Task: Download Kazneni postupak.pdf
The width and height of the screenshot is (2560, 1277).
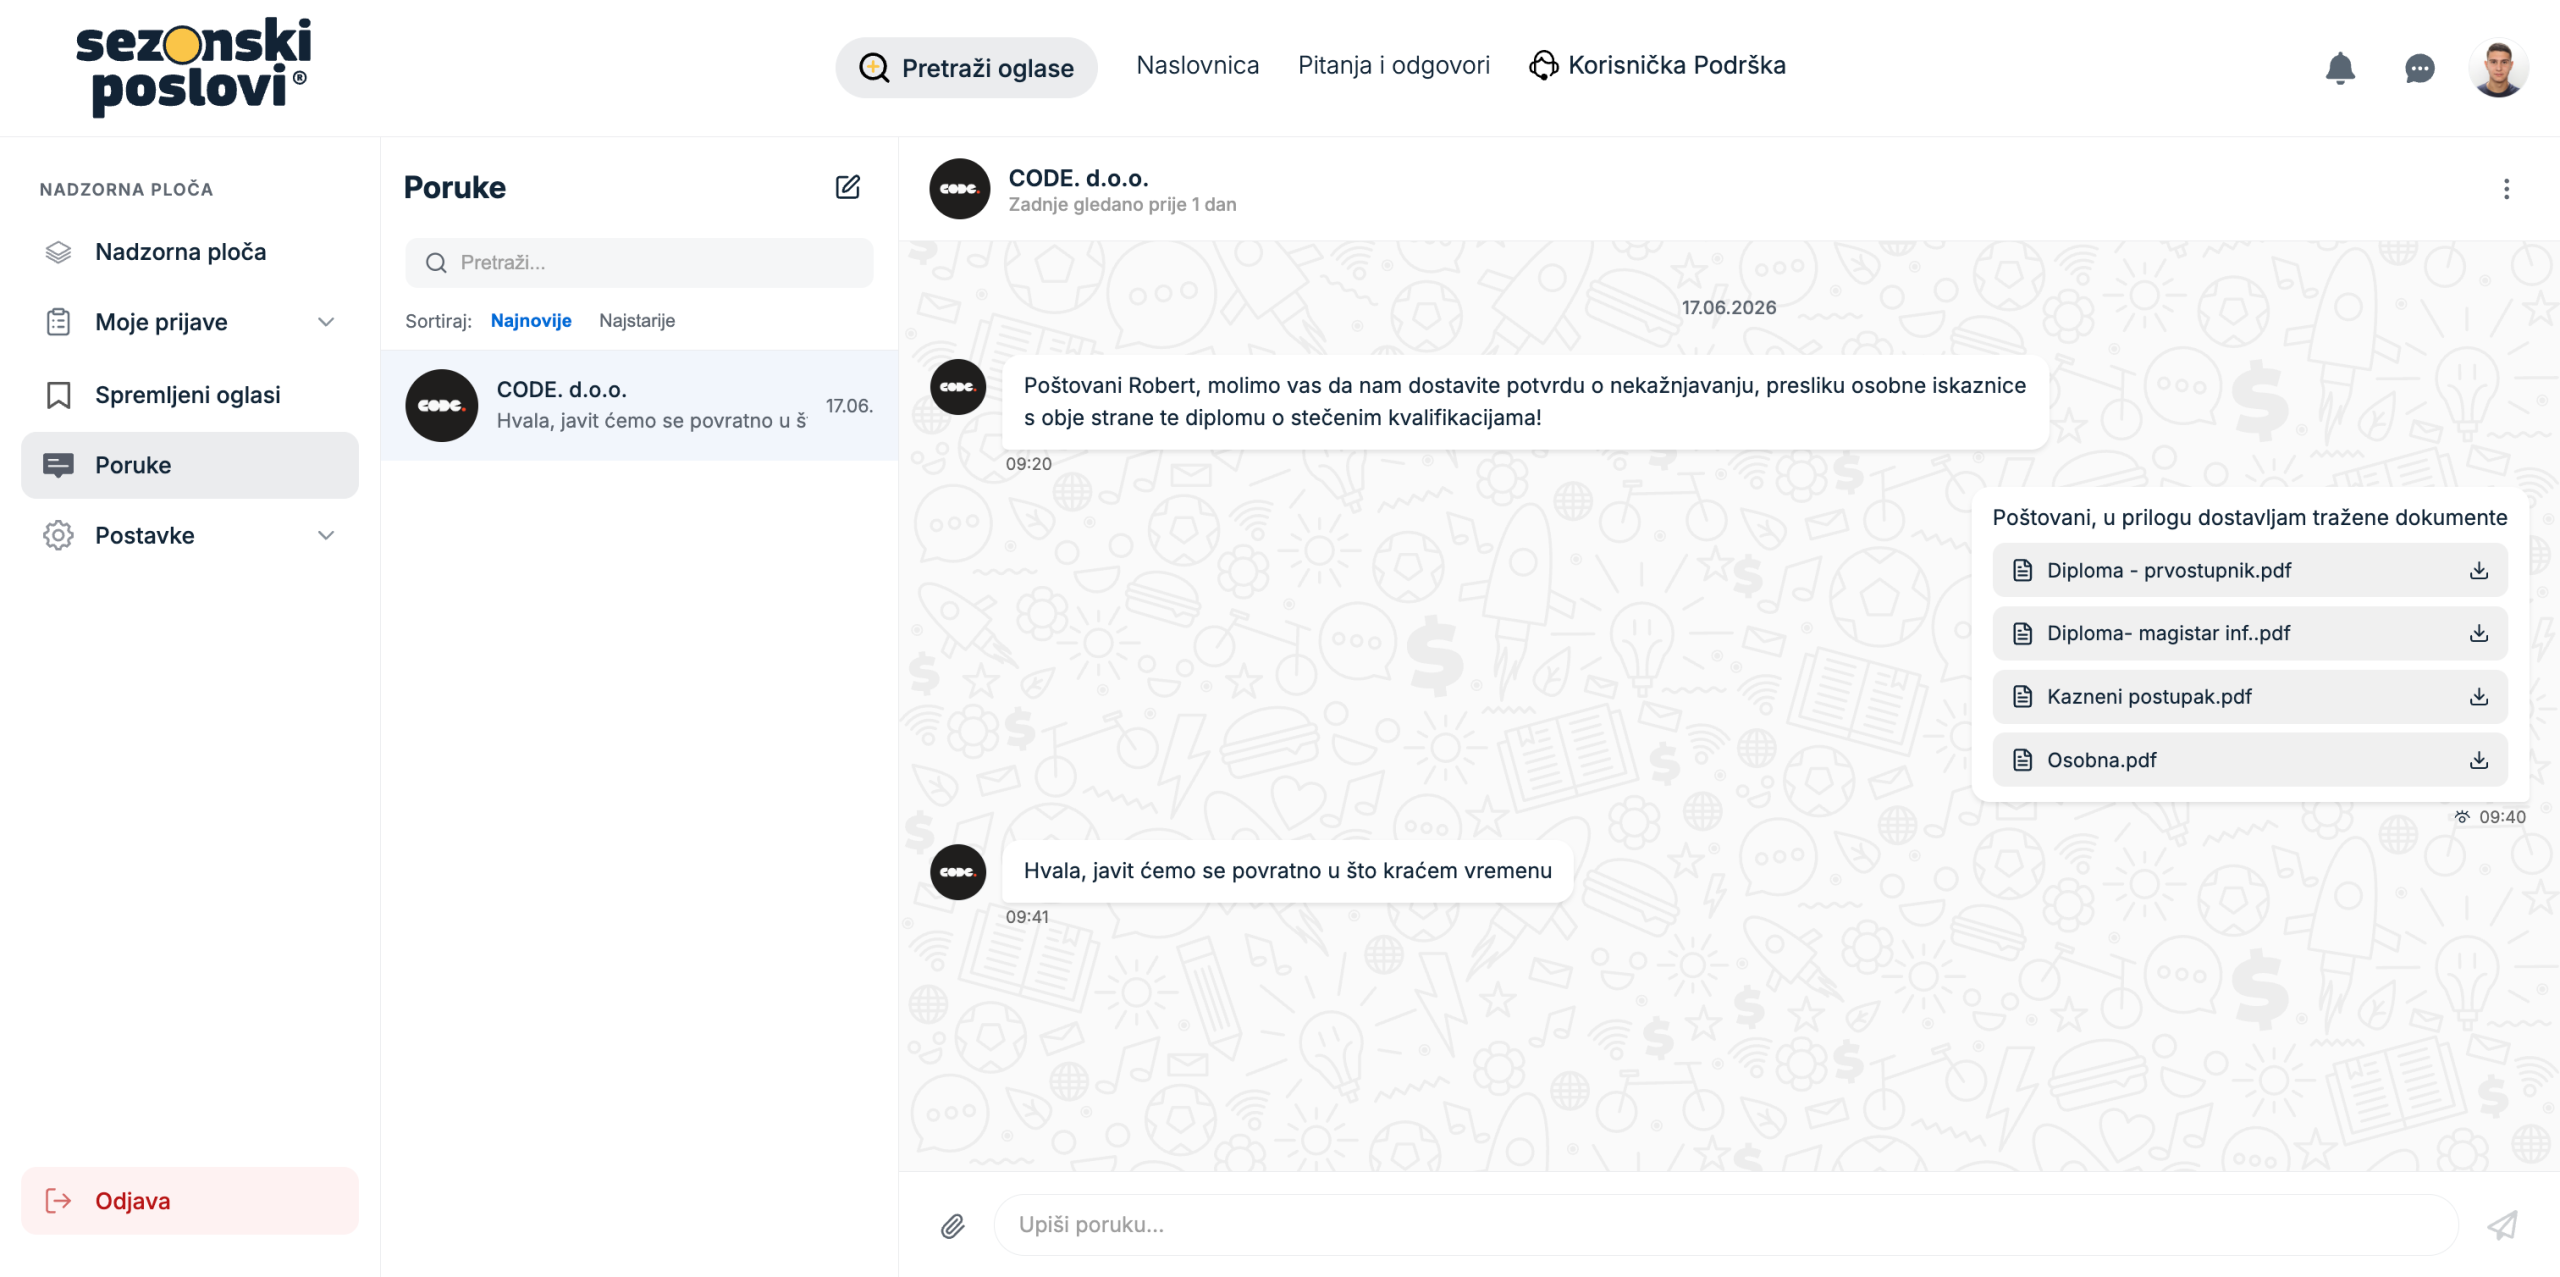Action: point(2479,697)
